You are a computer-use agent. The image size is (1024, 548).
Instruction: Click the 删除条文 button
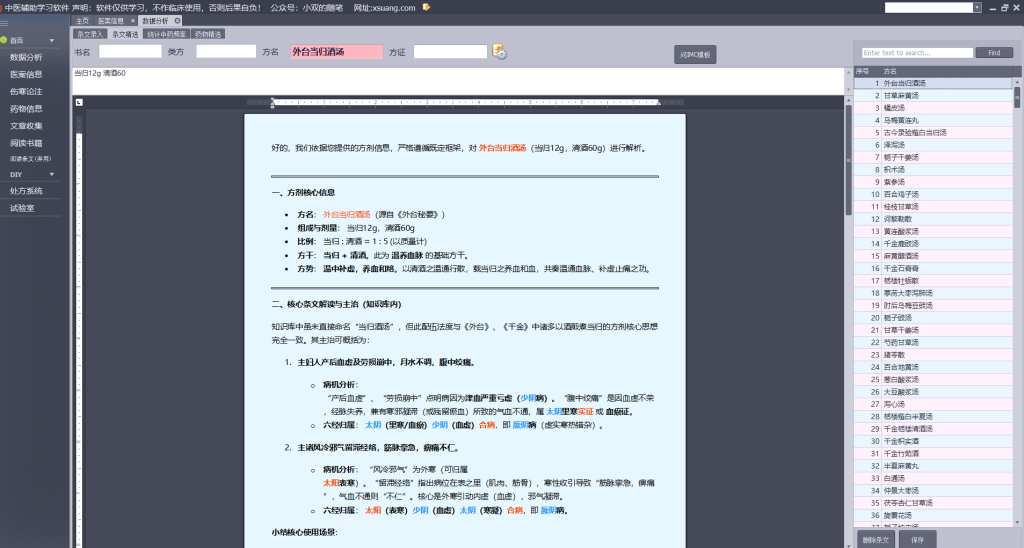click(x=874, y=539)
